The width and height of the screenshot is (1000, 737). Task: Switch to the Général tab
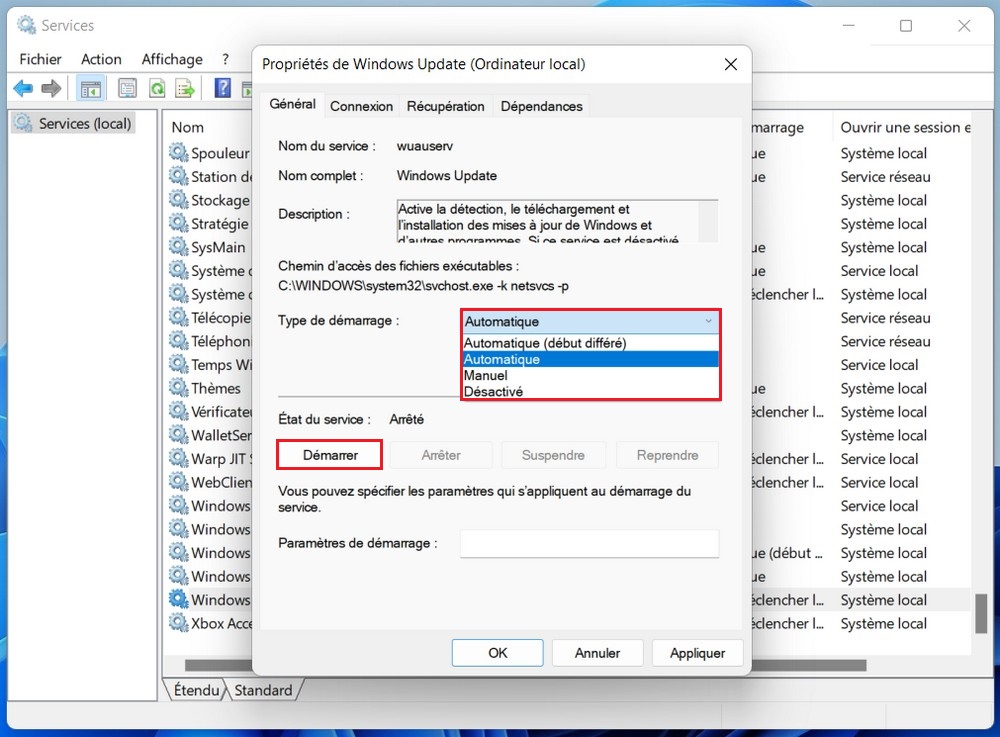pos(293,104)
